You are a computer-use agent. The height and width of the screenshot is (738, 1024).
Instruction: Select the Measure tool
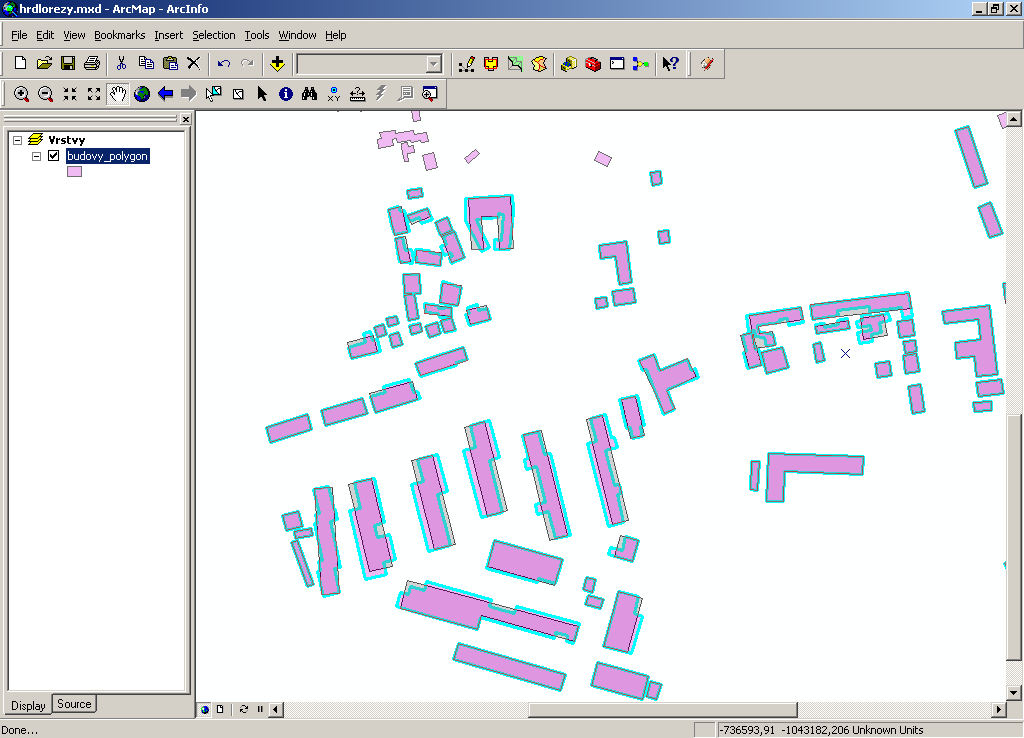357,94
